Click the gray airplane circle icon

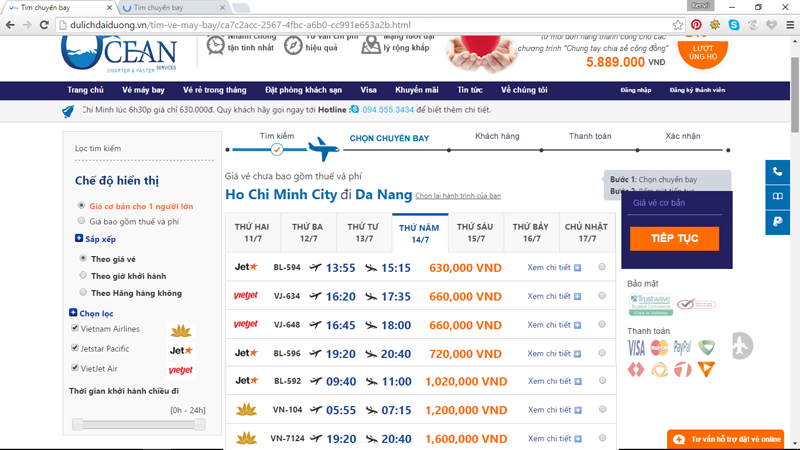point(742,346)
